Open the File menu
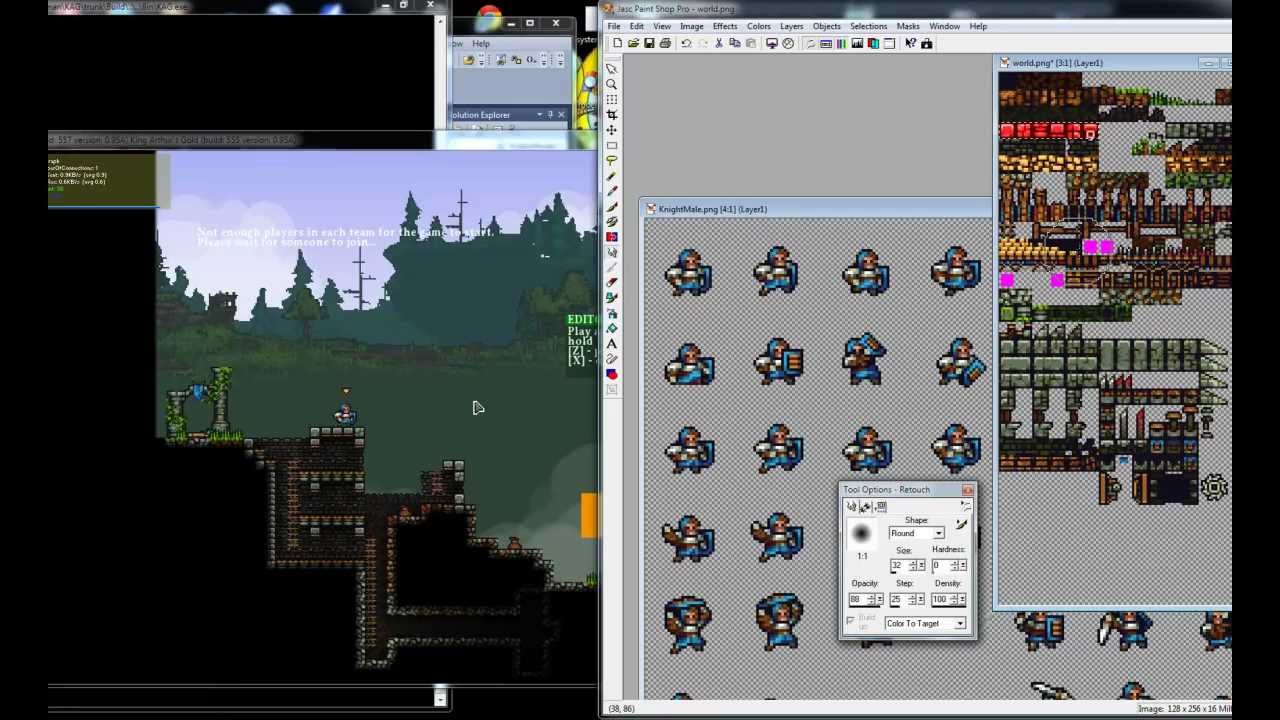This screenshot has width=1280, height=720. pos(614,26)
